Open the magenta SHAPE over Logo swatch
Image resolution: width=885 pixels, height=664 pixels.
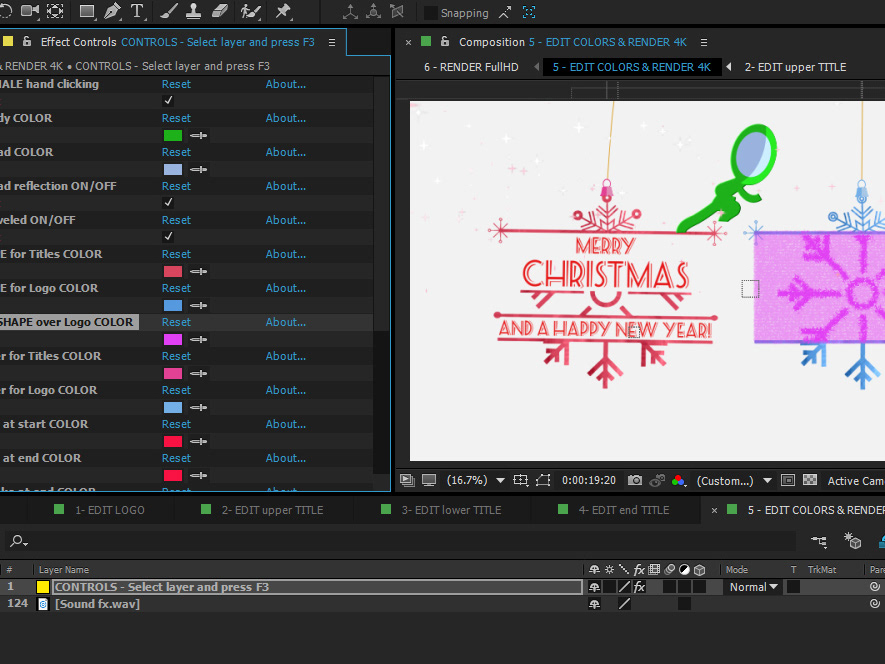click(173, 339)
